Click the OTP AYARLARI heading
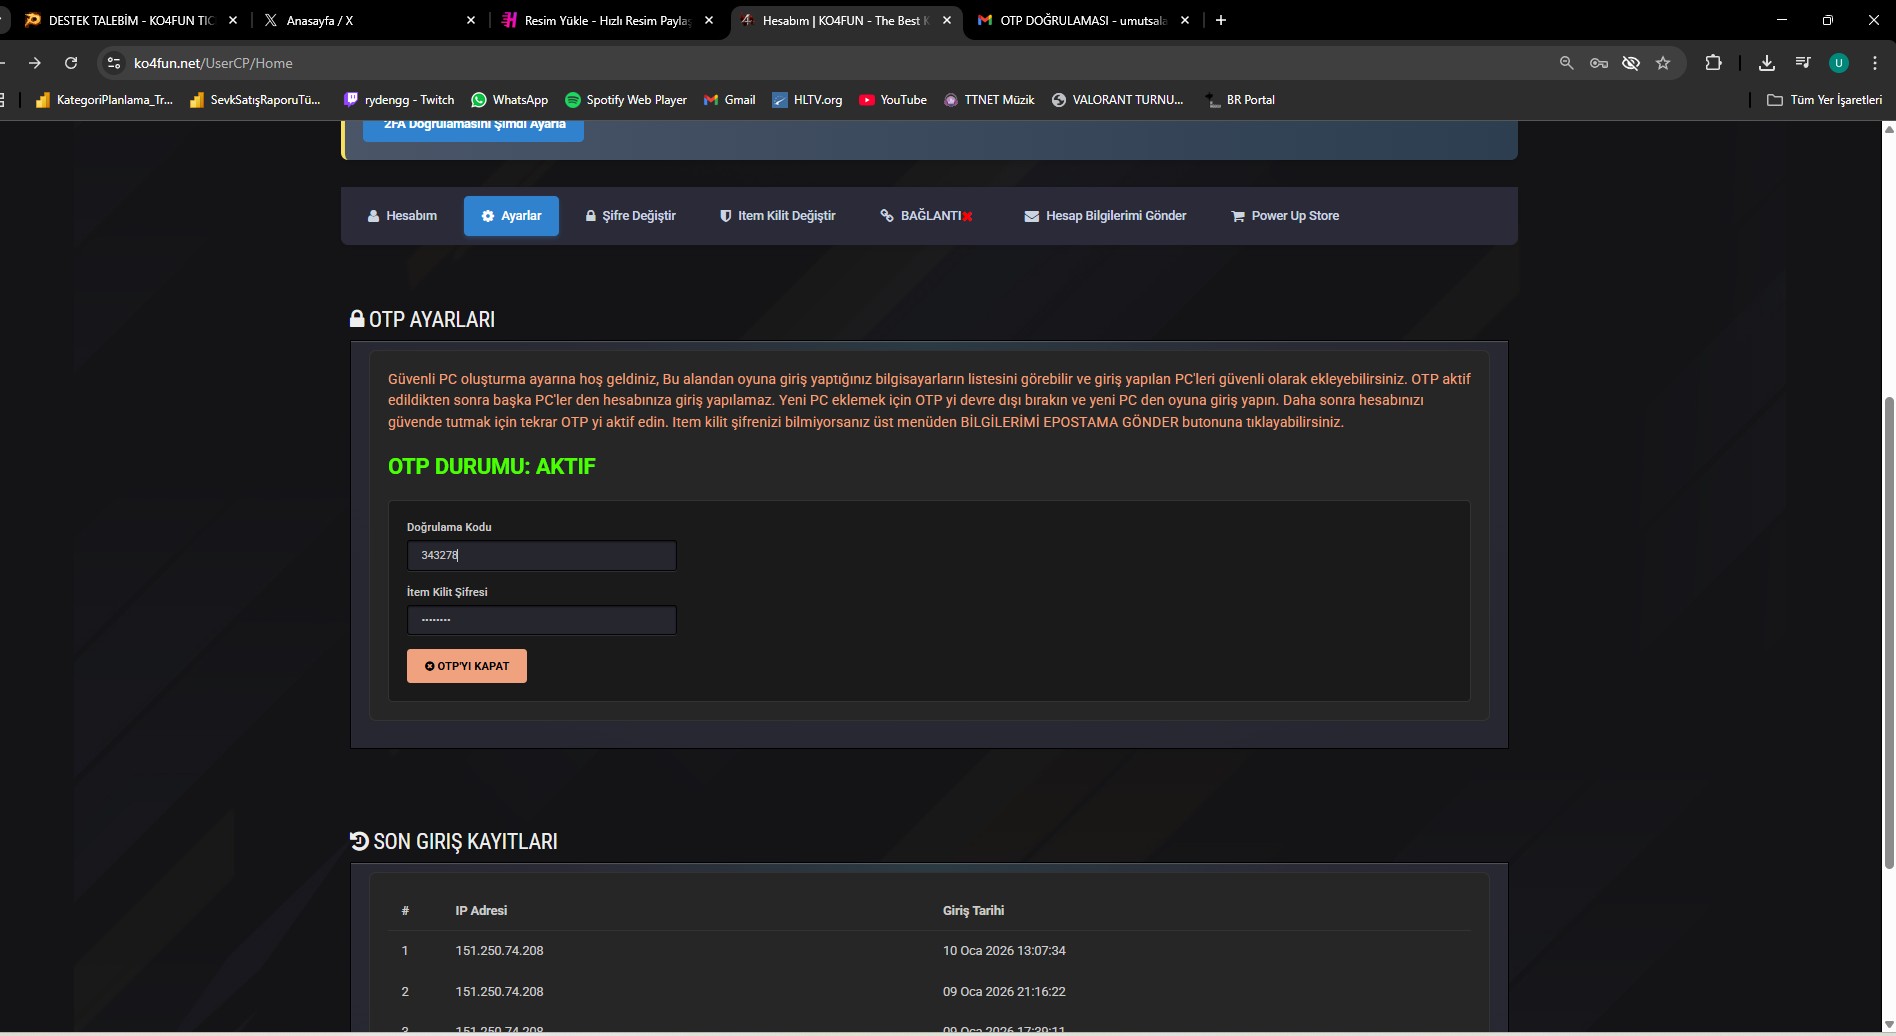This screenshot has width=1896, height=1036. tap(422, 320)
